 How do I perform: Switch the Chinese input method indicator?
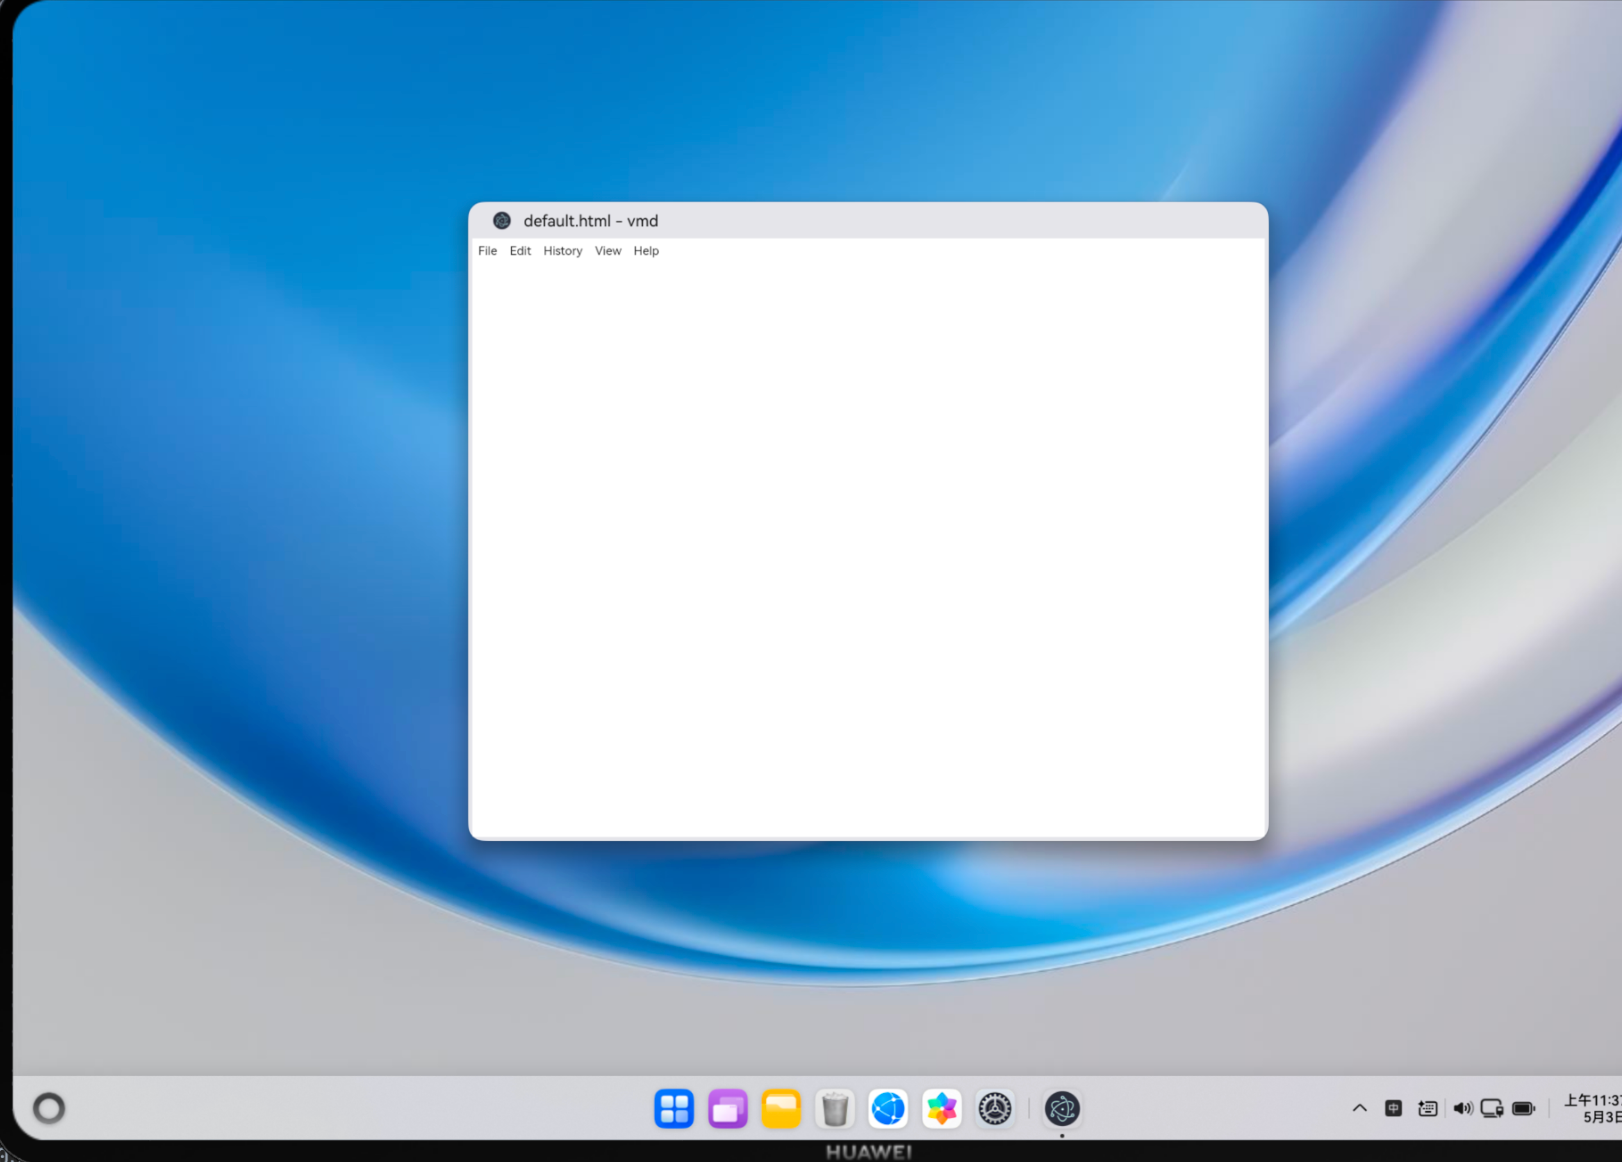tap(1393, 1108)
